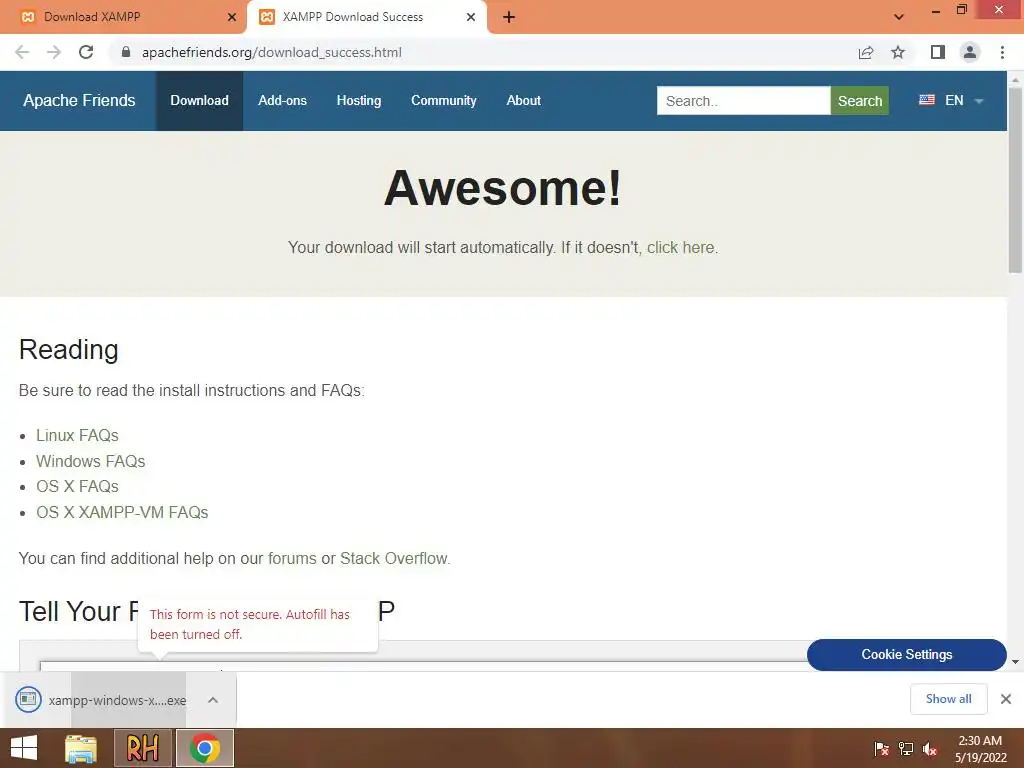Open the Community nav item
This screenshot has height=768, width=1024.
[443, 101]
